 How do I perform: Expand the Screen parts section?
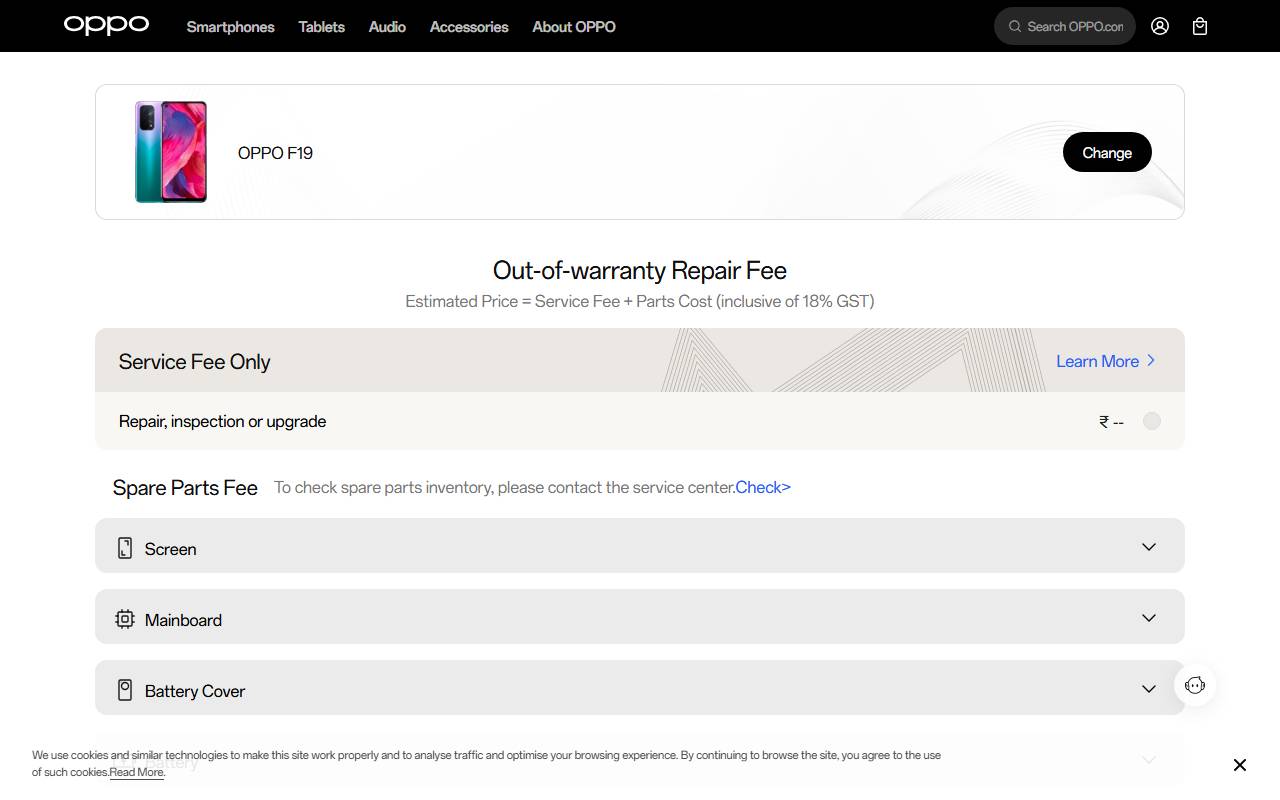coord(1149,547)
